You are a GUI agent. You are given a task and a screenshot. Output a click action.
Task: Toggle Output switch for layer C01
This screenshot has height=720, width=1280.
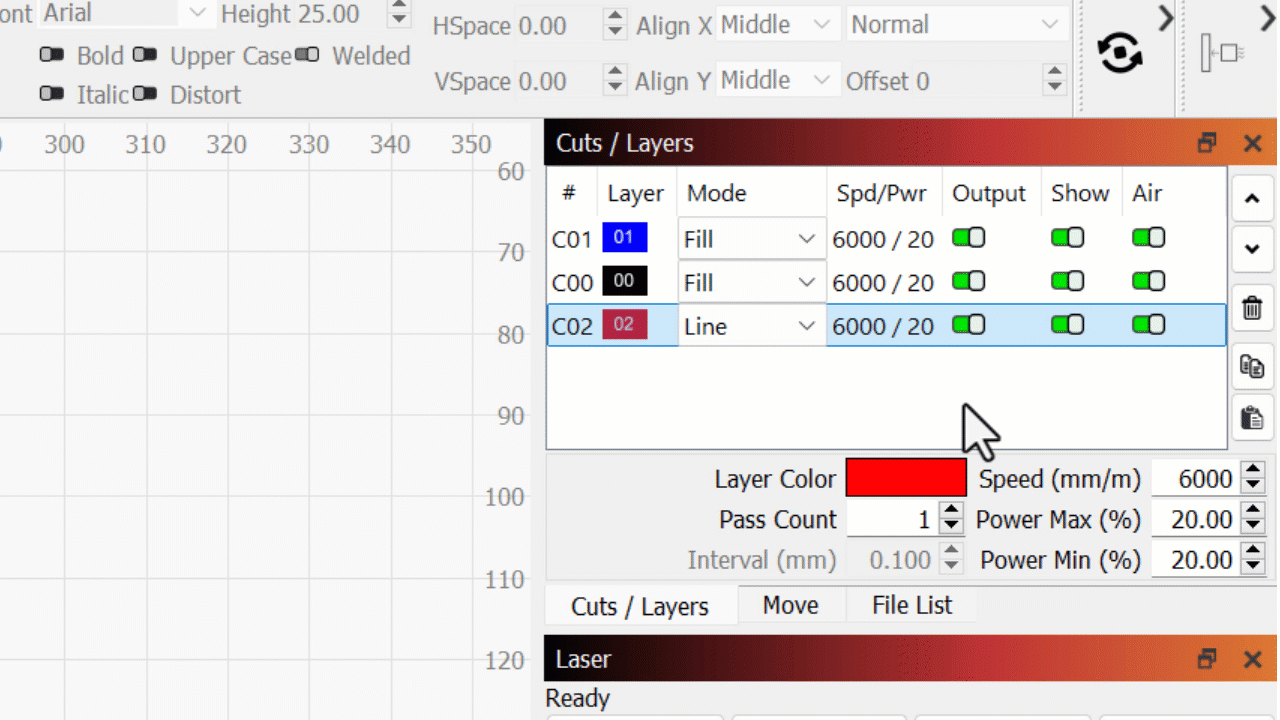click(968, 238)
